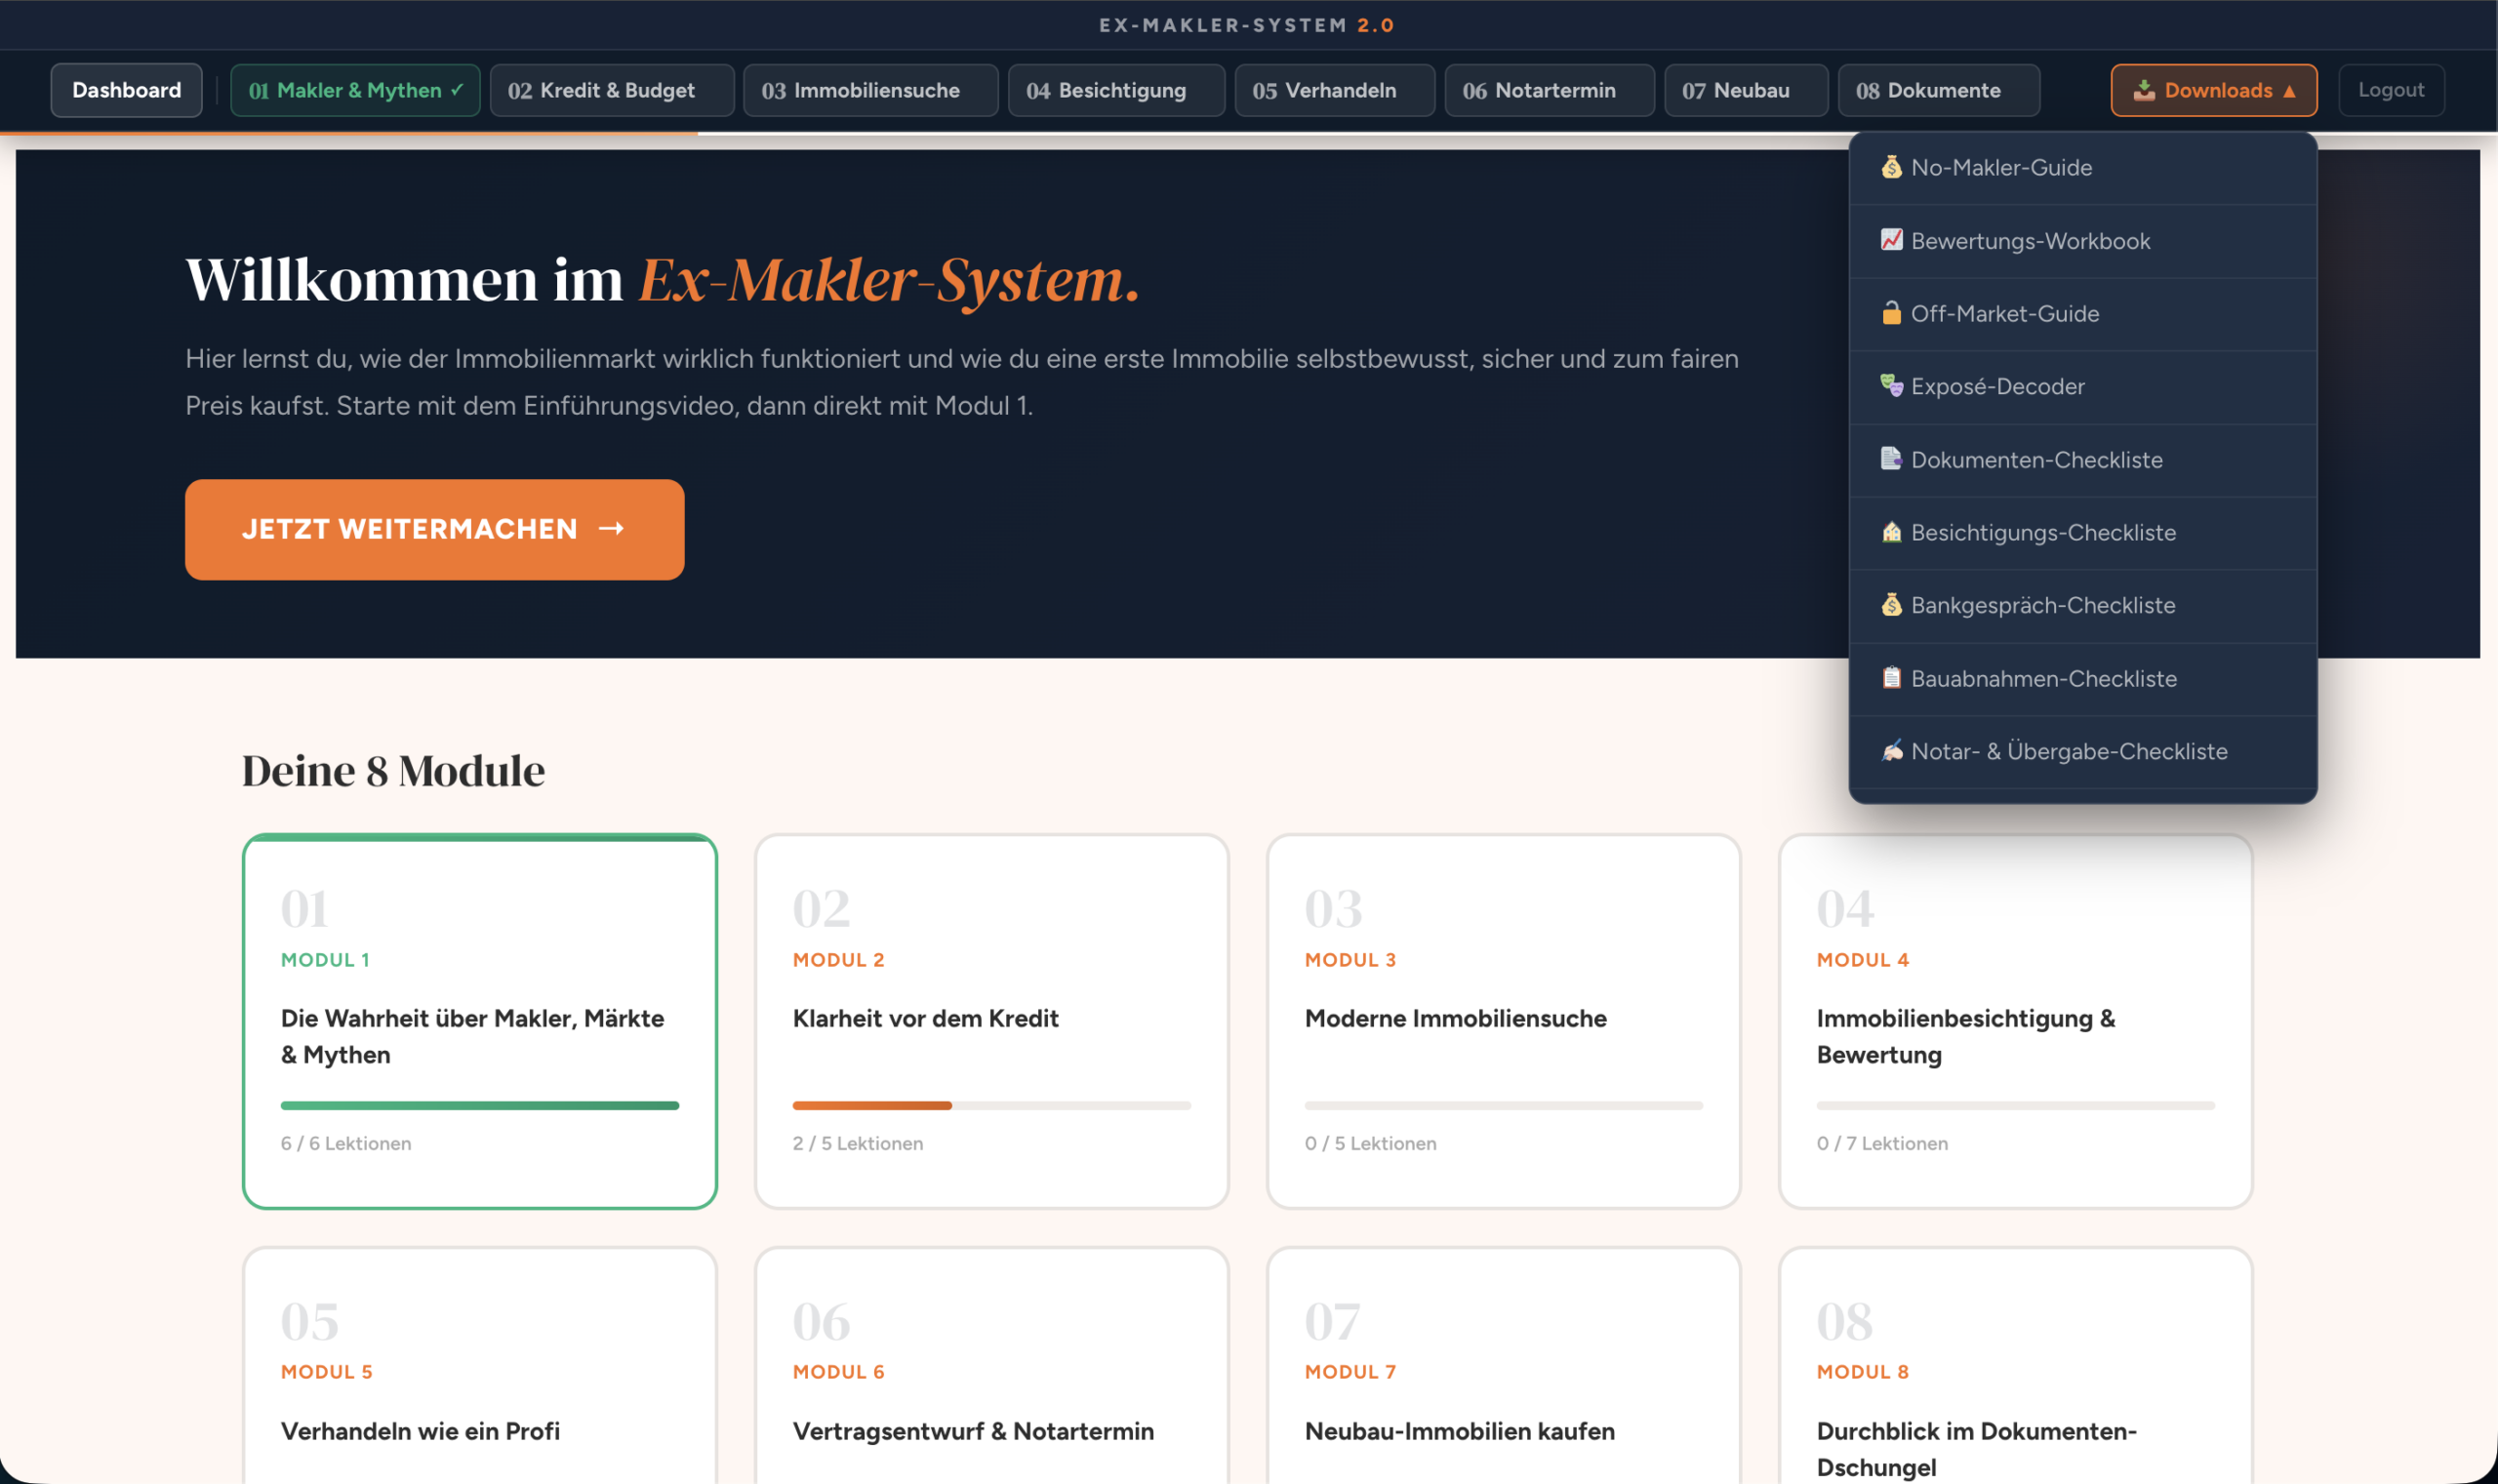Click the orange MODUL 2 label
Screen dimensions: 2498x1484
tap(839, 960)
